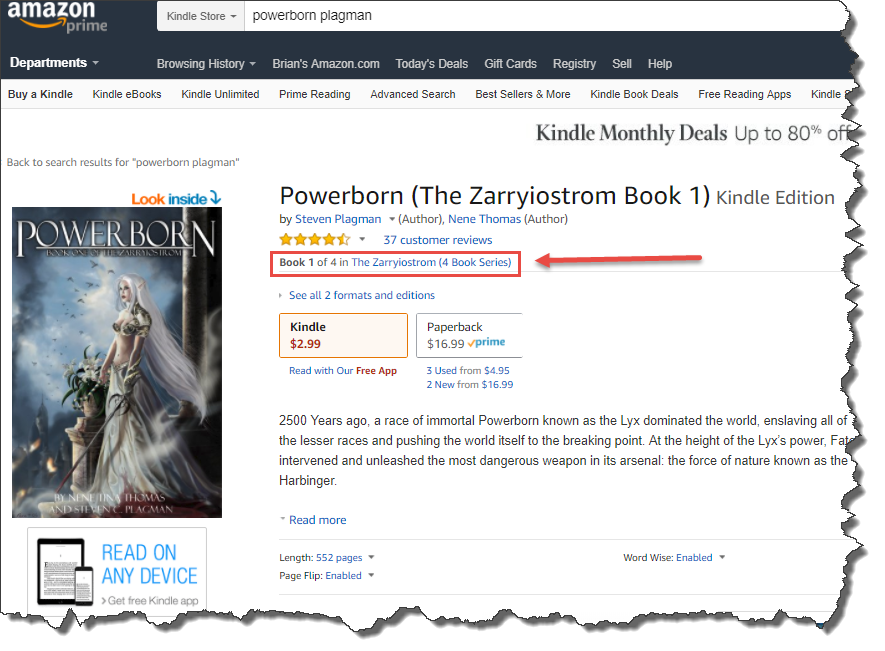Open Today's Deals in navigation bar
The image size is (885, 651).
[x=431, y=64]
